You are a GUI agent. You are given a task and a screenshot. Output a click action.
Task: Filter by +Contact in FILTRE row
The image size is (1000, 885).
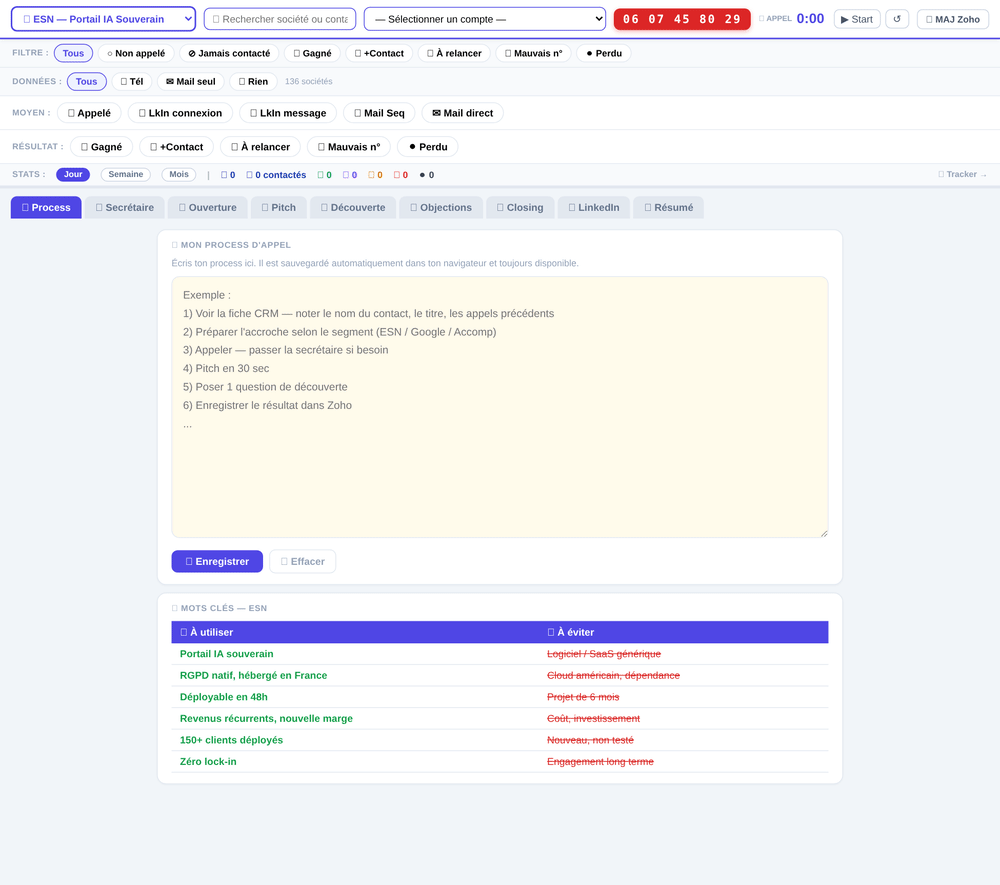(x=379, y=53)
